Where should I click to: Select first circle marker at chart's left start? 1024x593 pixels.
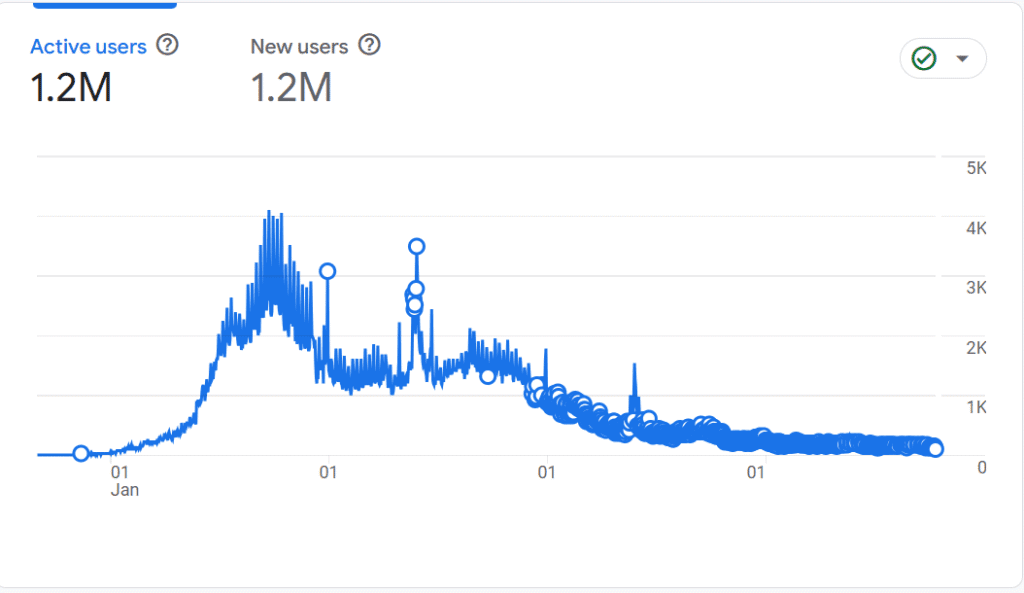[81, 454]
